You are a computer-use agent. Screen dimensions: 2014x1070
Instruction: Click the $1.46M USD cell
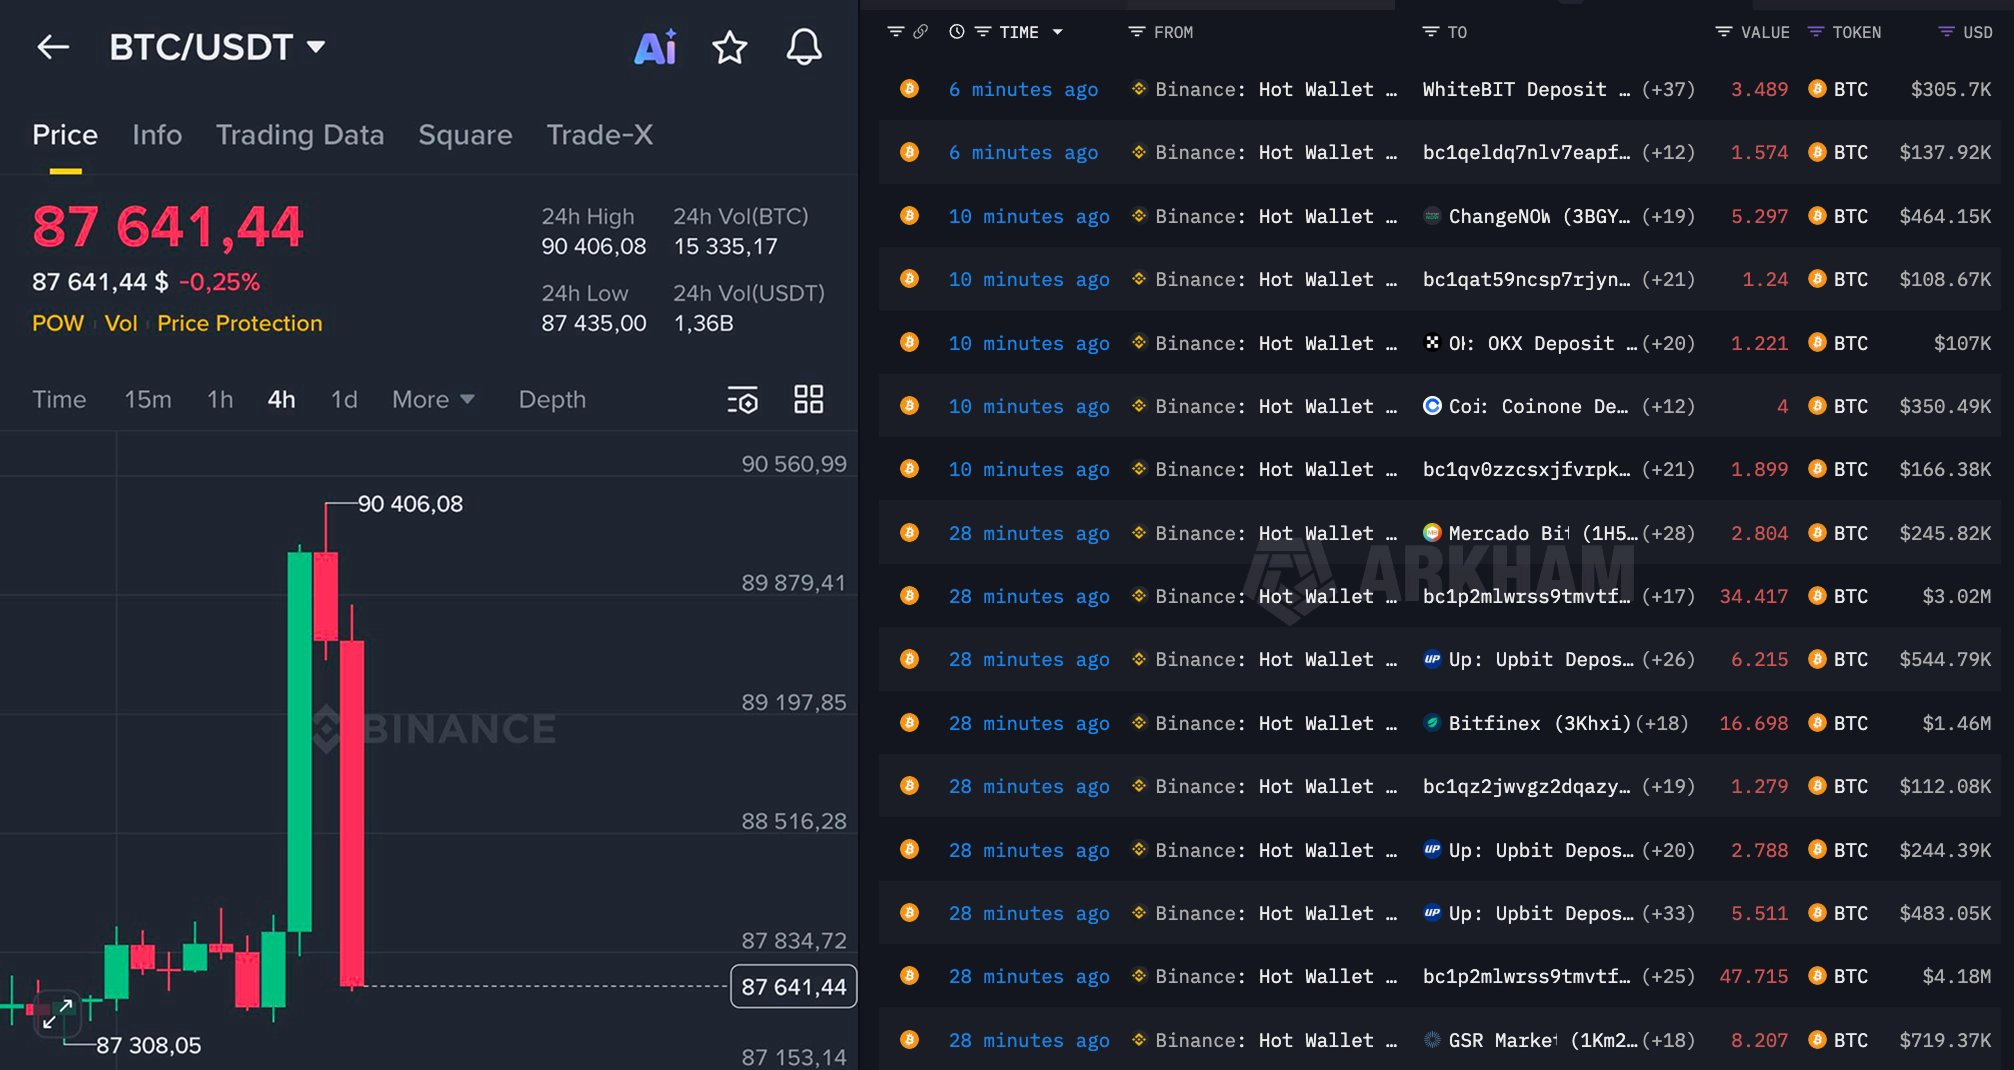(x=1956, y=722)
